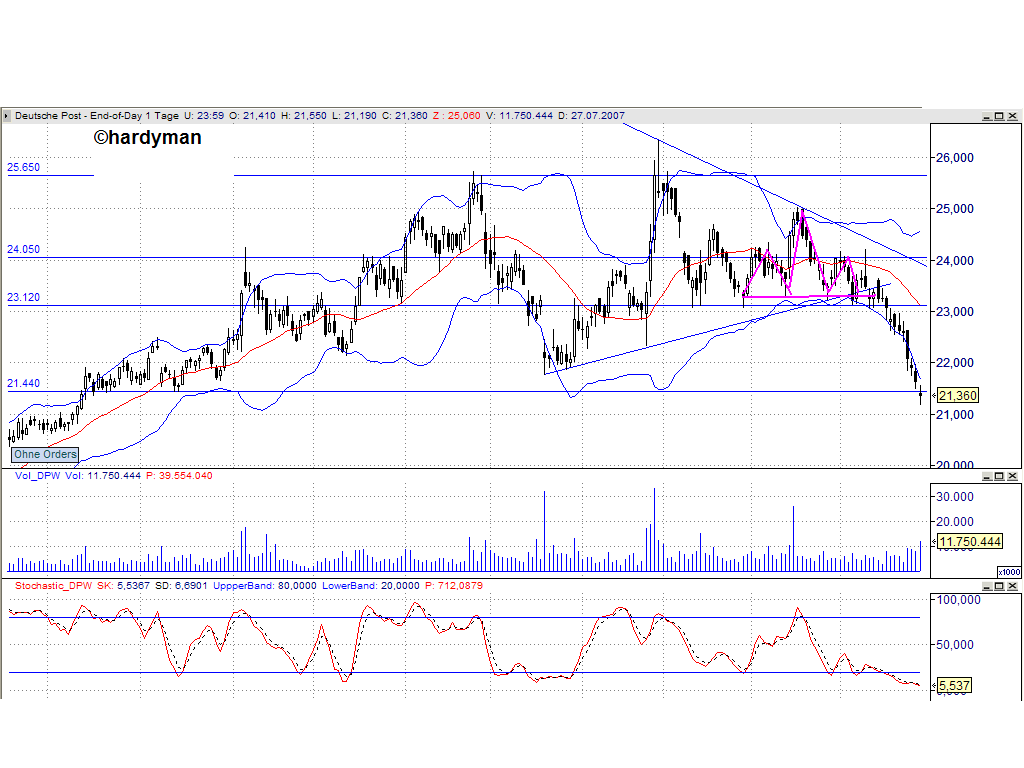Maximize the Deutsche Post chart panel

click(x=999, y=115)
